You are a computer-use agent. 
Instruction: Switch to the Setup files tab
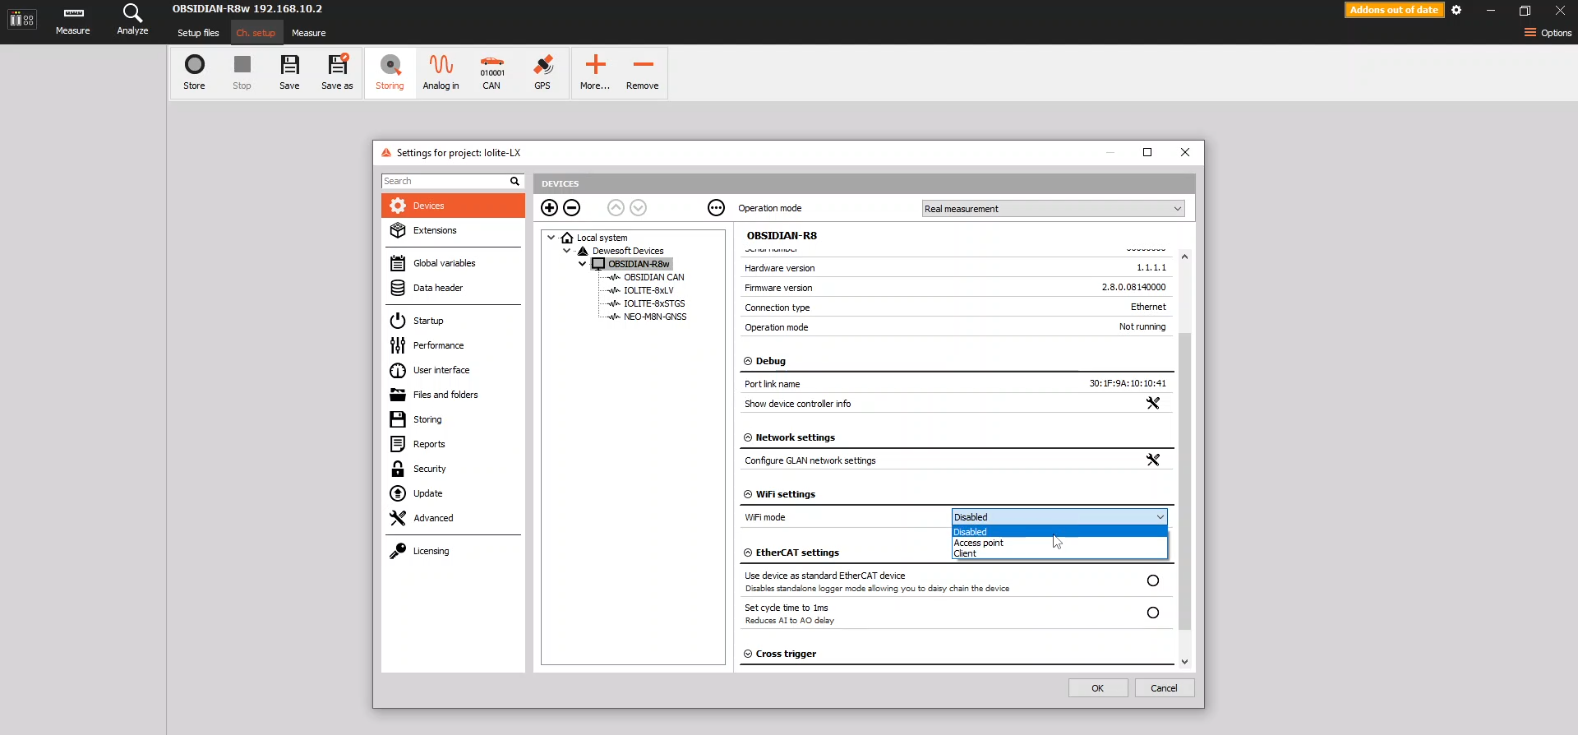(198, 33)
